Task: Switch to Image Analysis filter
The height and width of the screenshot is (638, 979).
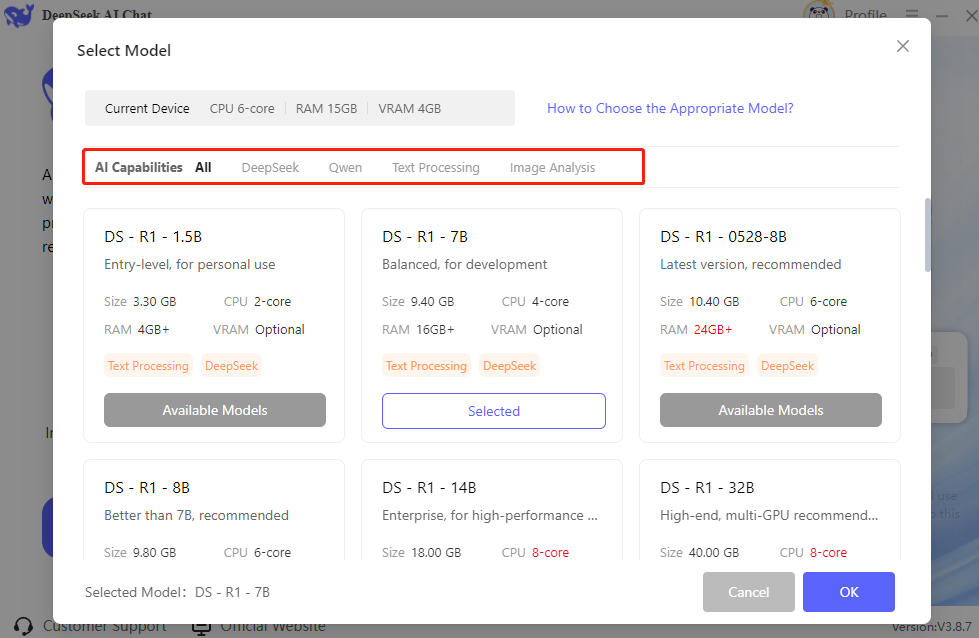Action: point(552,167)
